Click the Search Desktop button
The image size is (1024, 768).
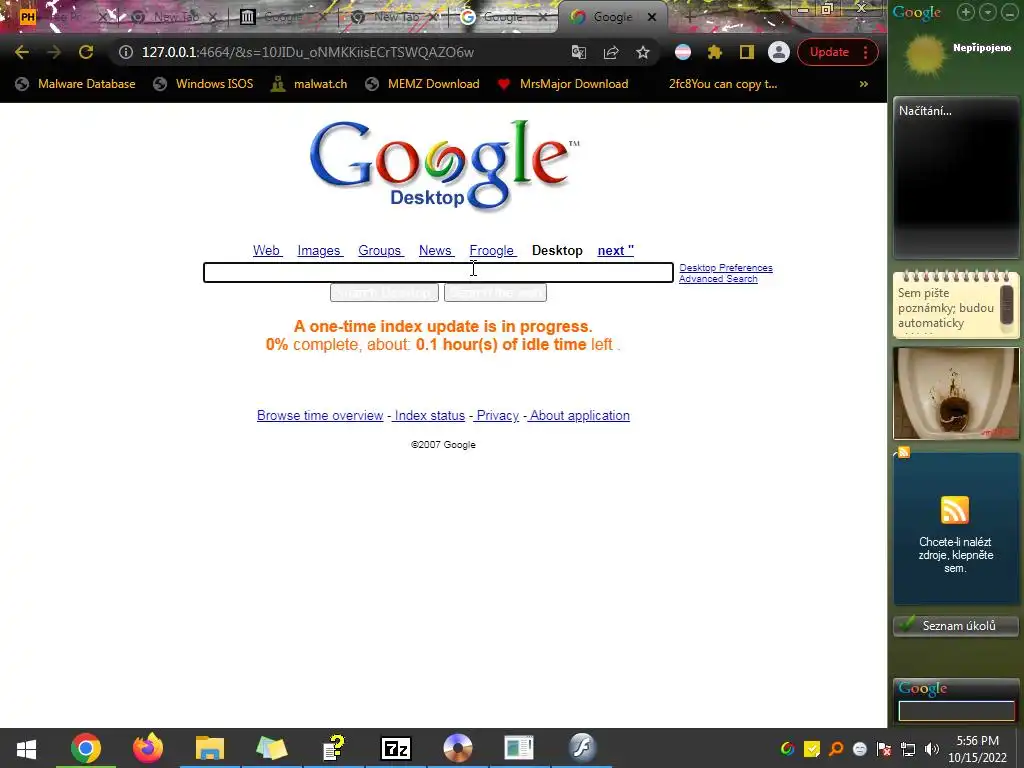[384, 293]
